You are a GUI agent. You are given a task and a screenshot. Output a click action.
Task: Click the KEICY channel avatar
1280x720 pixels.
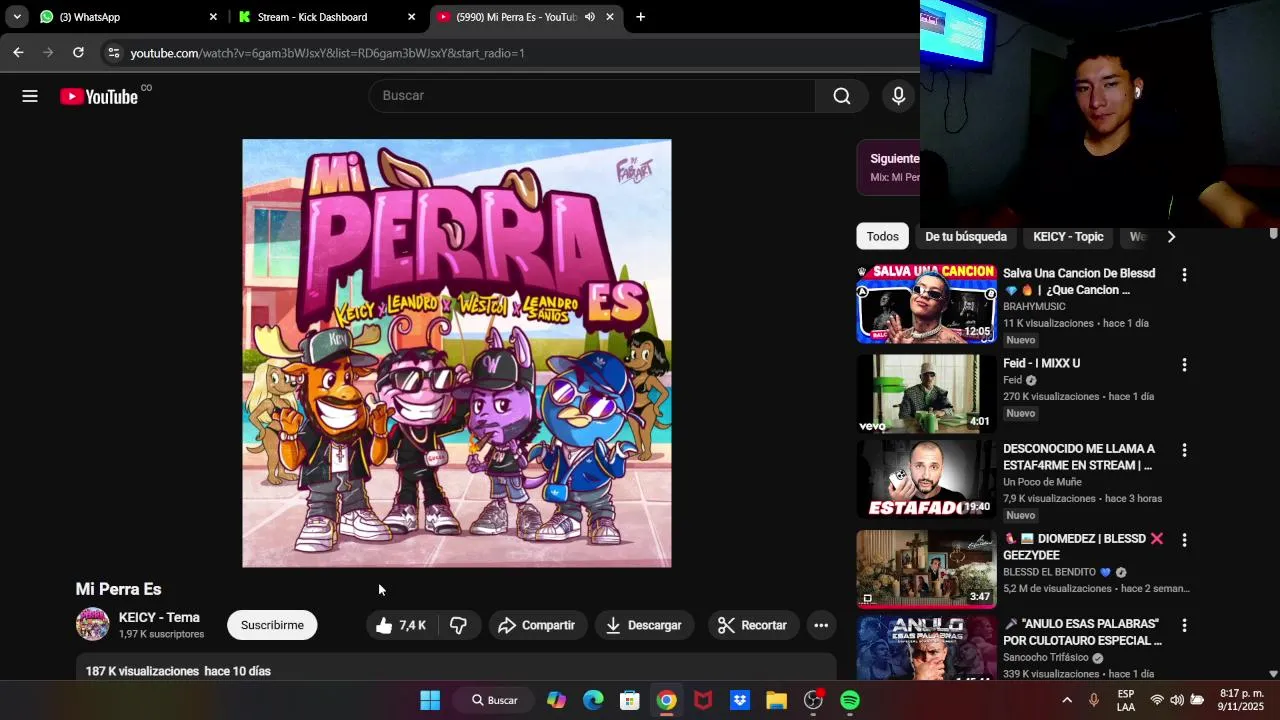pos(93,625)
